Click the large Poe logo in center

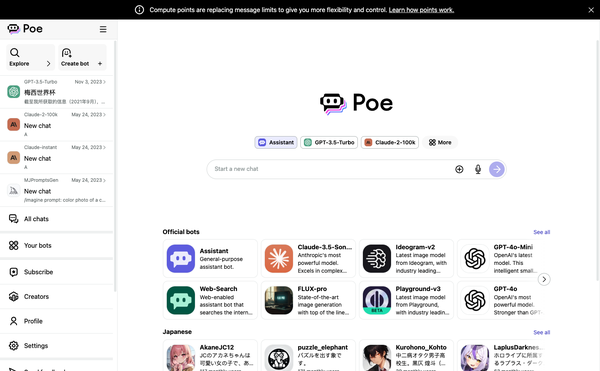[356, 103]
